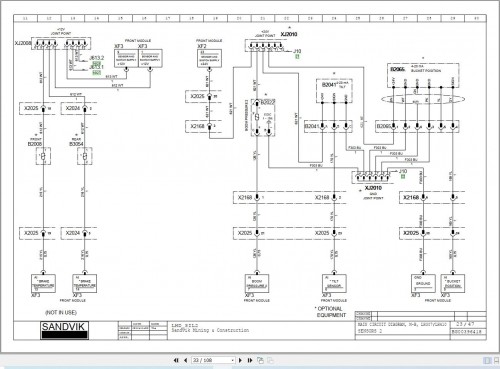Click the J613.2 reference label
The image size is (500, 369).
(x=97, y=58)
